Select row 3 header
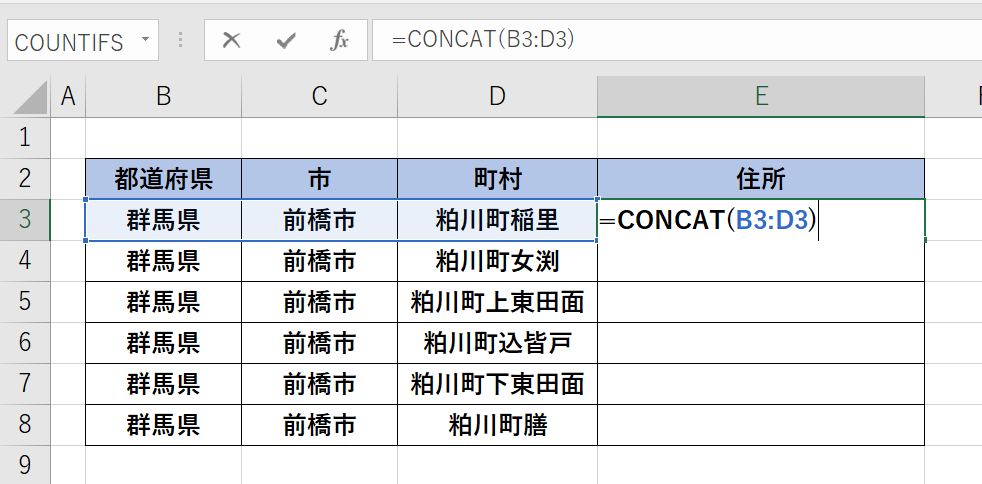The height and width of the screenshot is (484, 982). coord(25,220)
